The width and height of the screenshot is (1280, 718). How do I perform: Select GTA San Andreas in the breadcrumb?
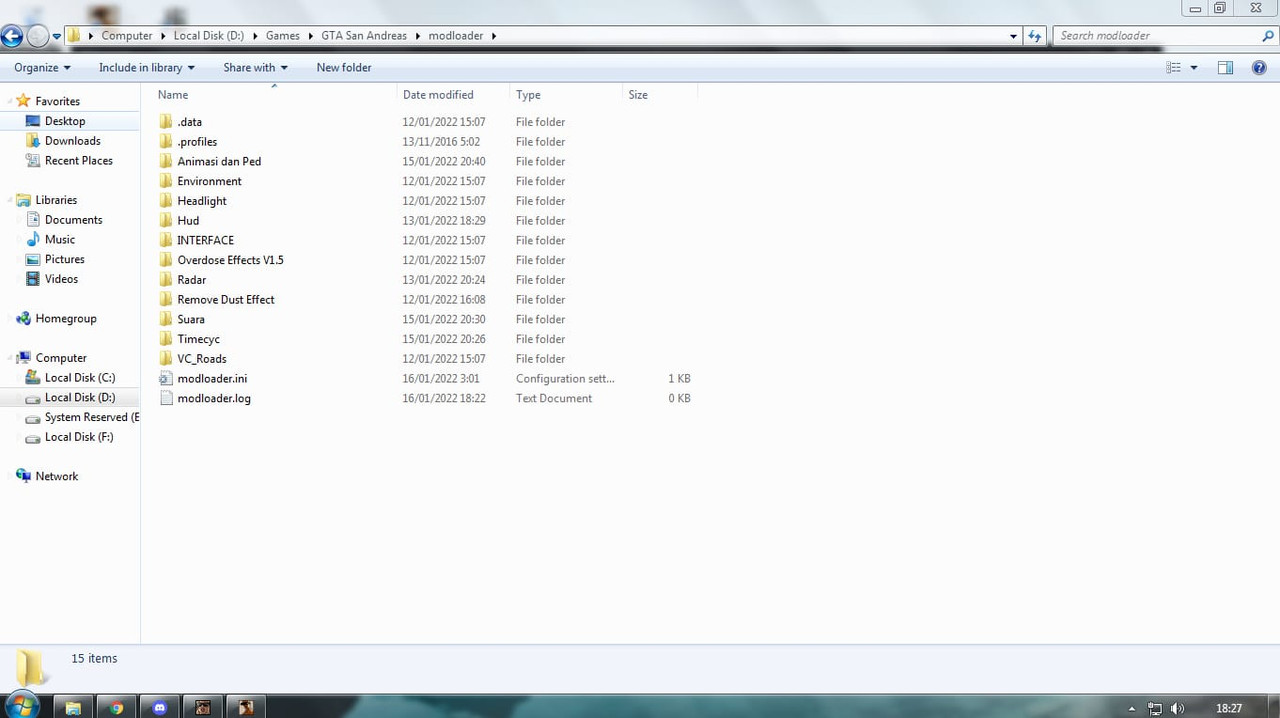(x=364, y=36)
